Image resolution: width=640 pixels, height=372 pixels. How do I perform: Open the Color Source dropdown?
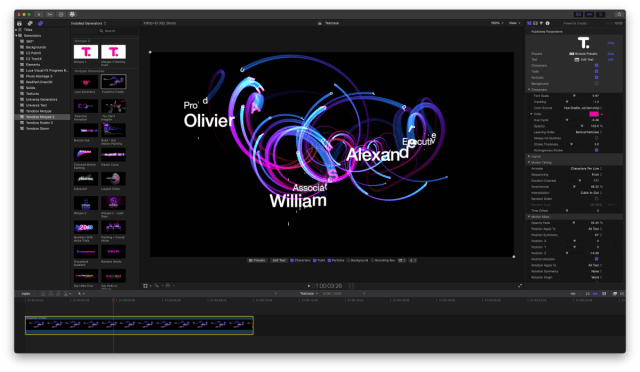(583, 108)
